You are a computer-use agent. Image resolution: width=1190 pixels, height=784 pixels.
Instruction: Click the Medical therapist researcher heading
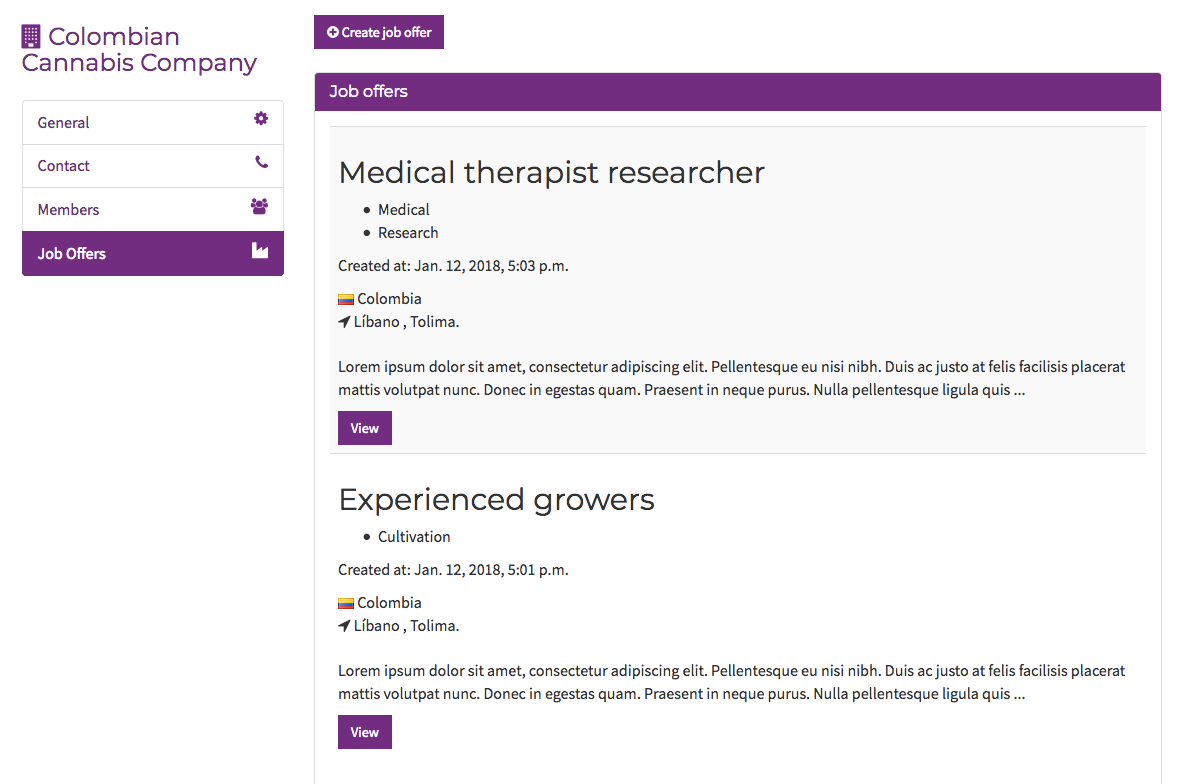tap(551, 172)
